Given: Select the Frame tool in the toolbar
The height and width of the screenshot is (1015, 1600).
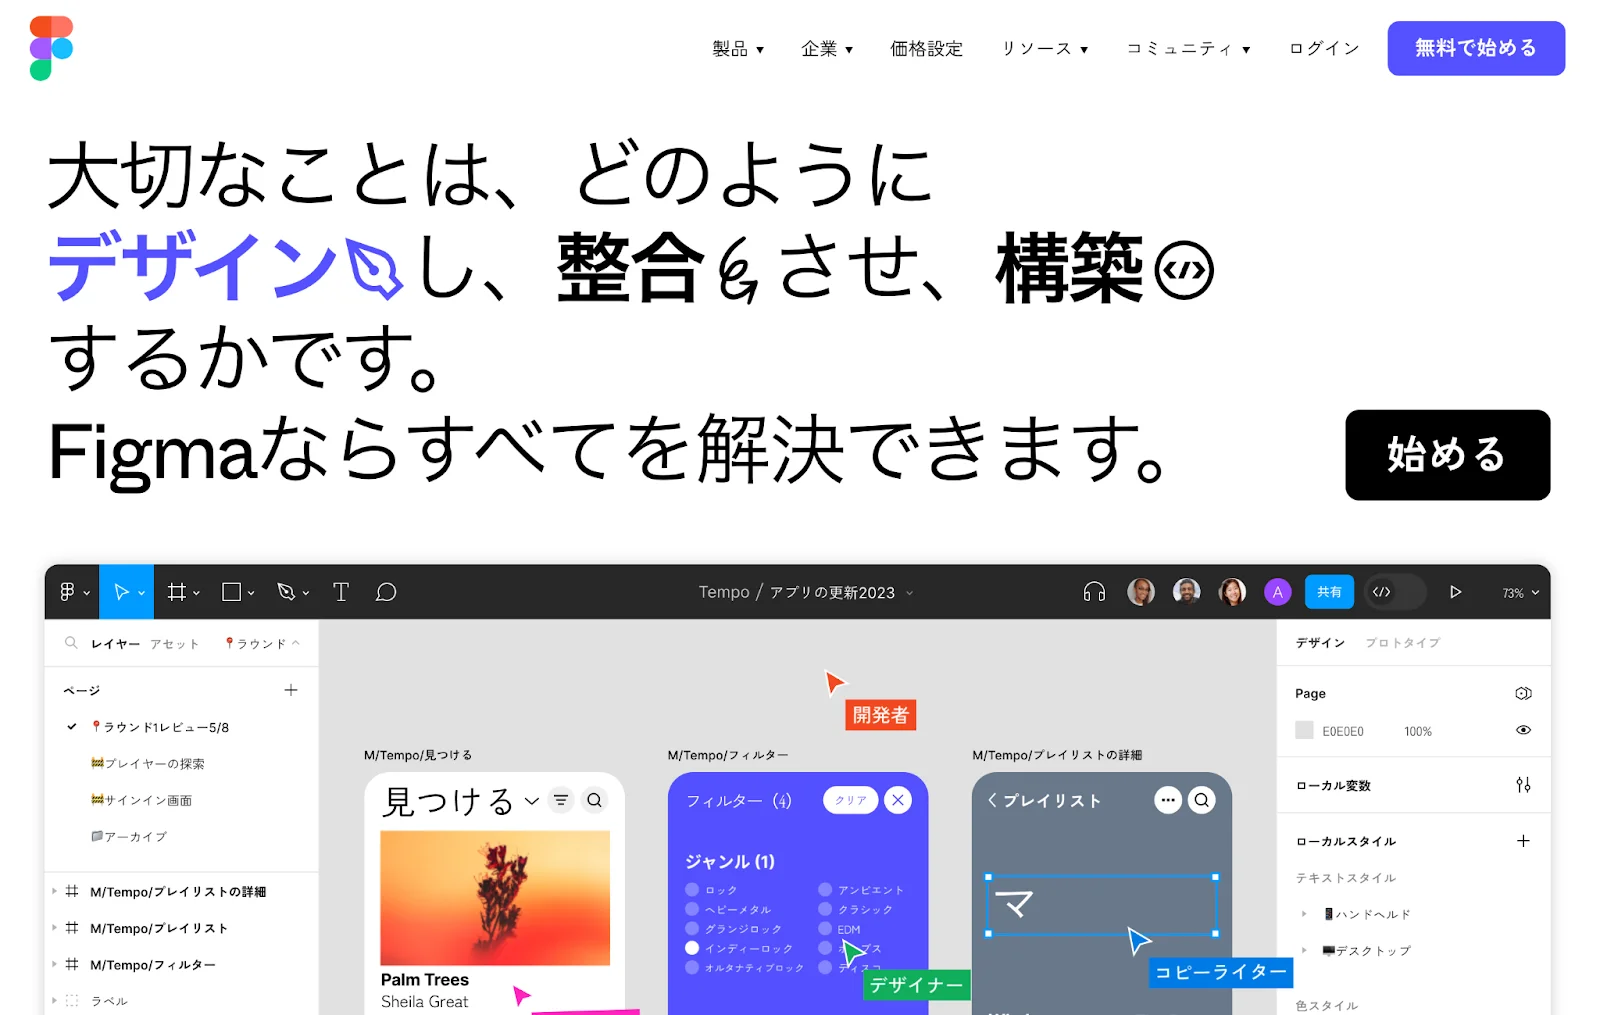Looking at the screenshot, I should [x=176, y=591].
